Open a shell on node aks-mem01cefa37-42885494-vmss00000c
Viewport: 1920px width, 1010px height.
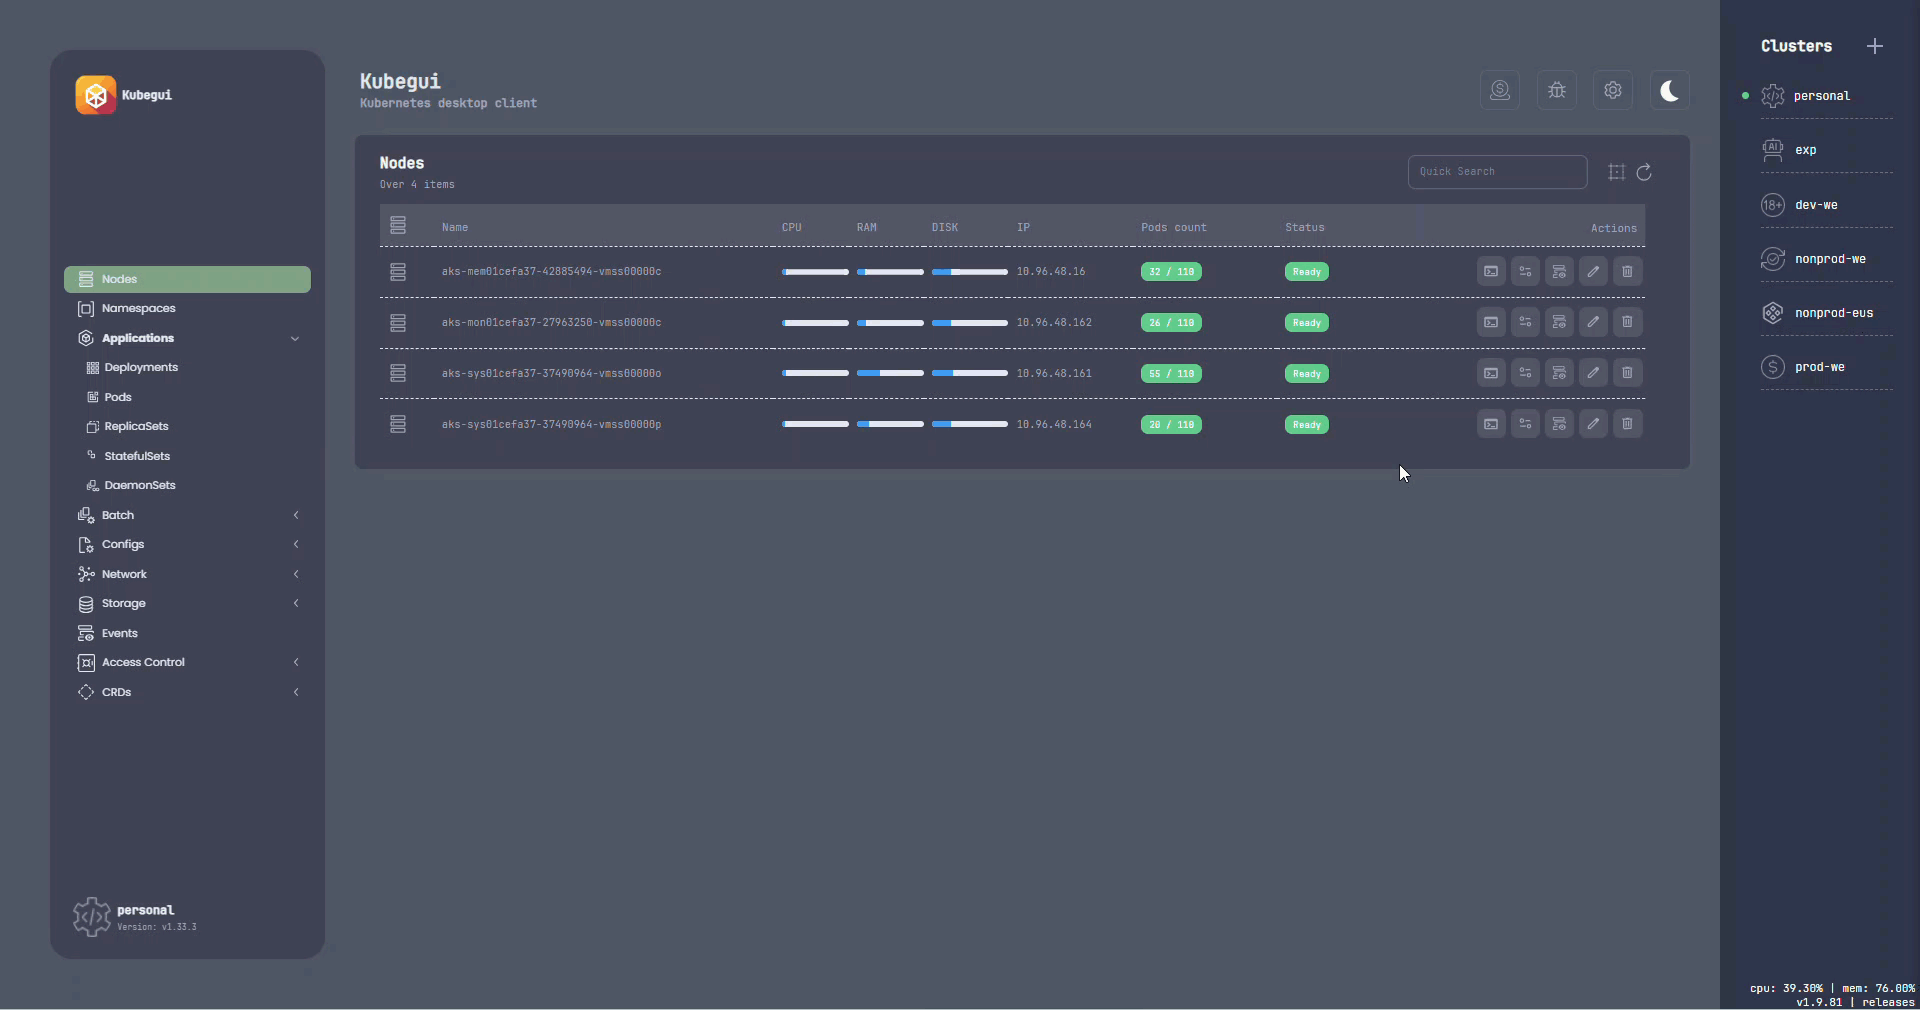(1490, 271)
